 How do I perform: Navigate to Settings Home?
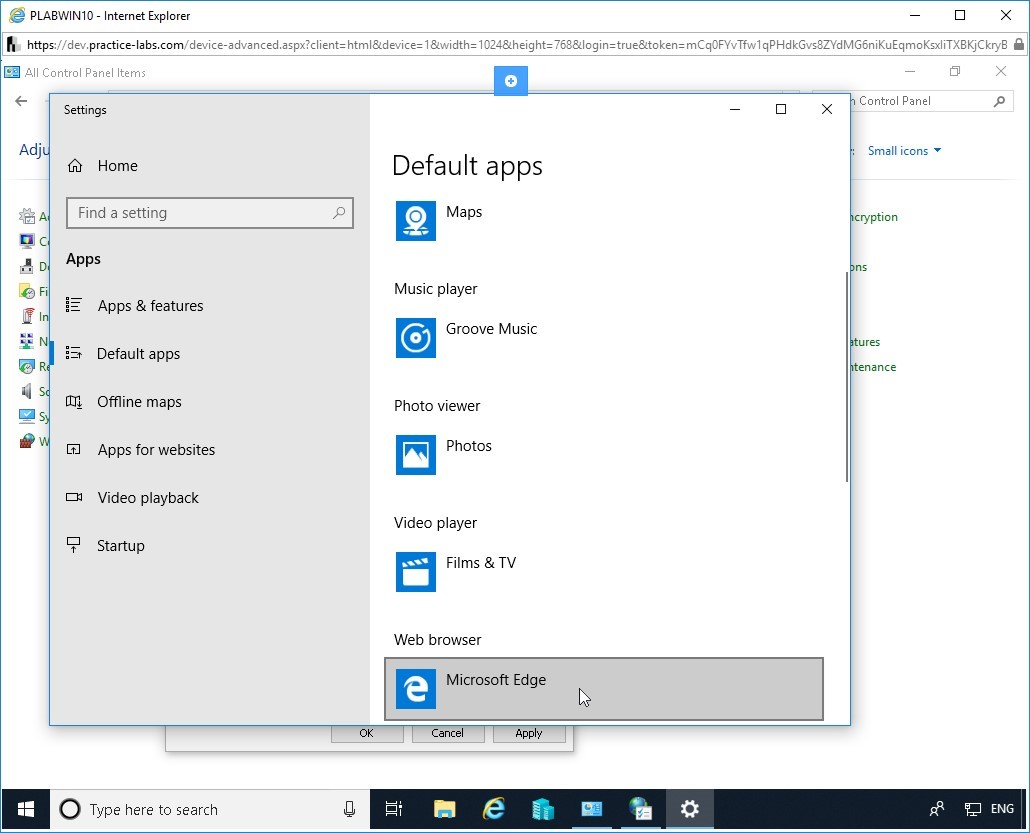(x=118, y=166)
